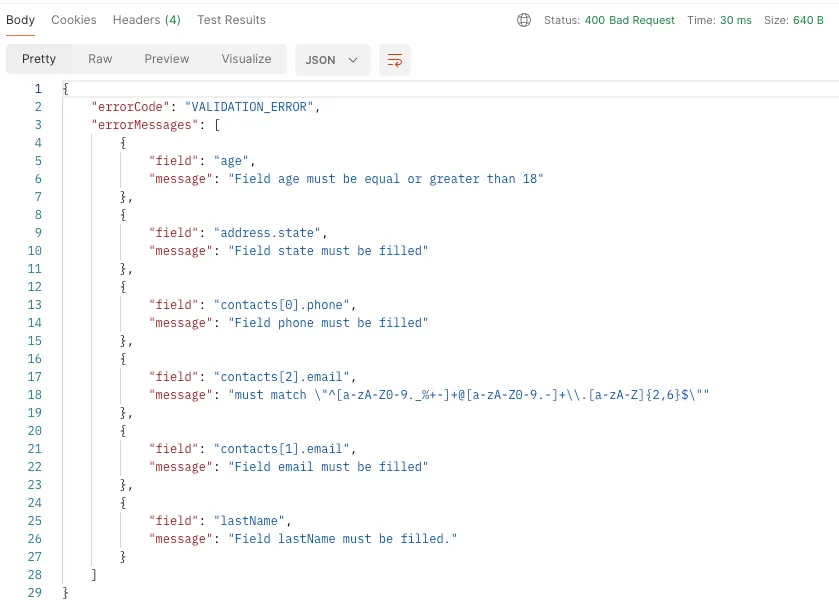Click the line-wrap formatting icon
The width and height of the screenshot is (839, 616).
(x=394, y=60)
